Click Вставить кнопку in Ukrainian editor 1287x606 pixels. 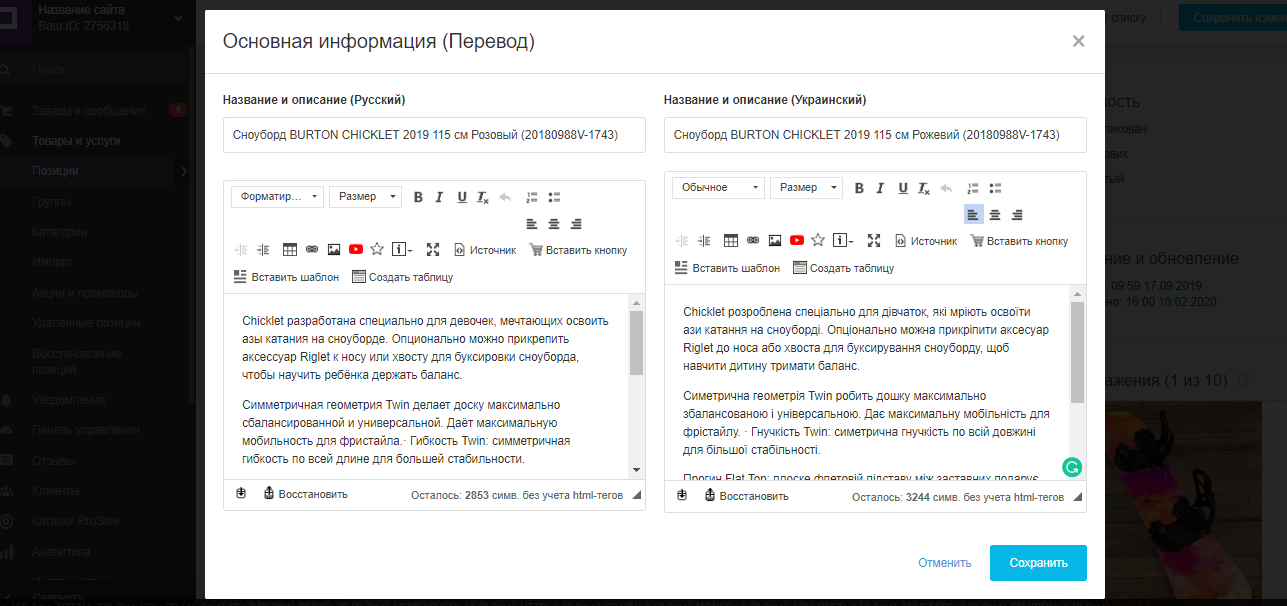[x=1019, y=241]
